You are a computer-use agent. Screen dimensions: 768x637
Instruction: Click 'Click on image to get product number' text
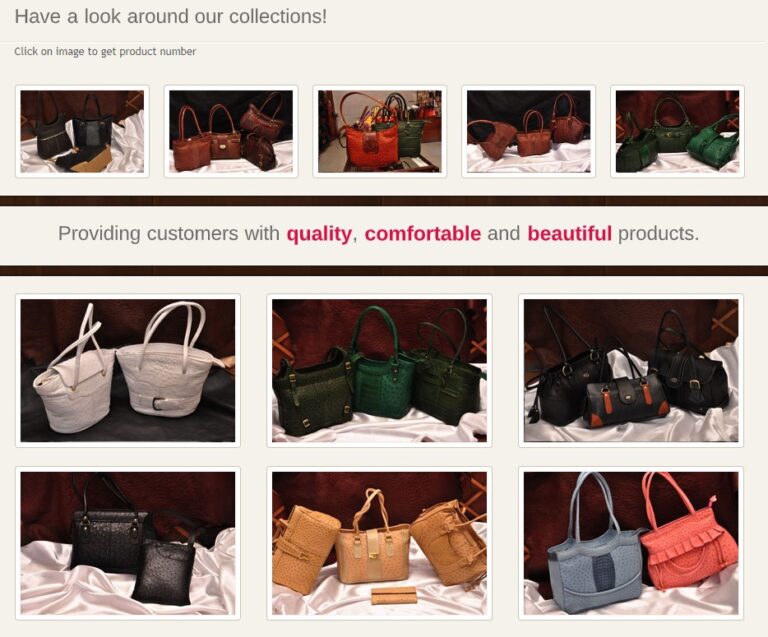[105, 51]
